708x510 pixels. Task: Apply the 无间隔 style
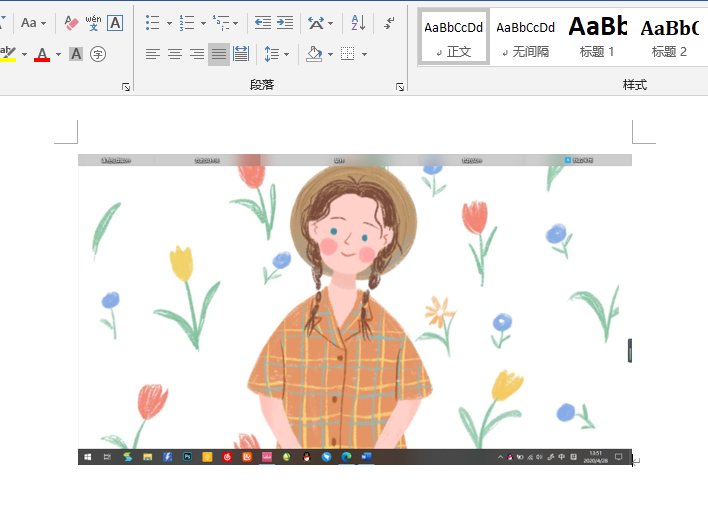coord(525,36)
